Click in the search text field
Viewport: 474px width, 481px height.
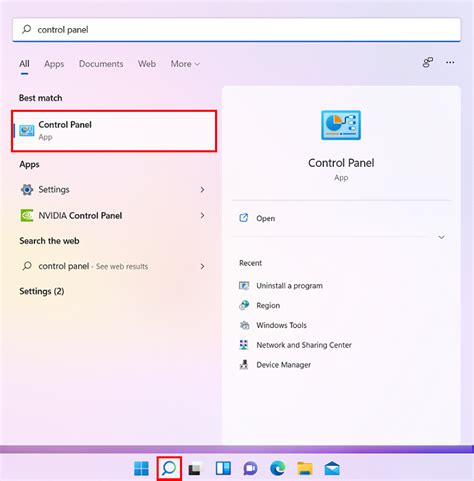pos(237,30)
